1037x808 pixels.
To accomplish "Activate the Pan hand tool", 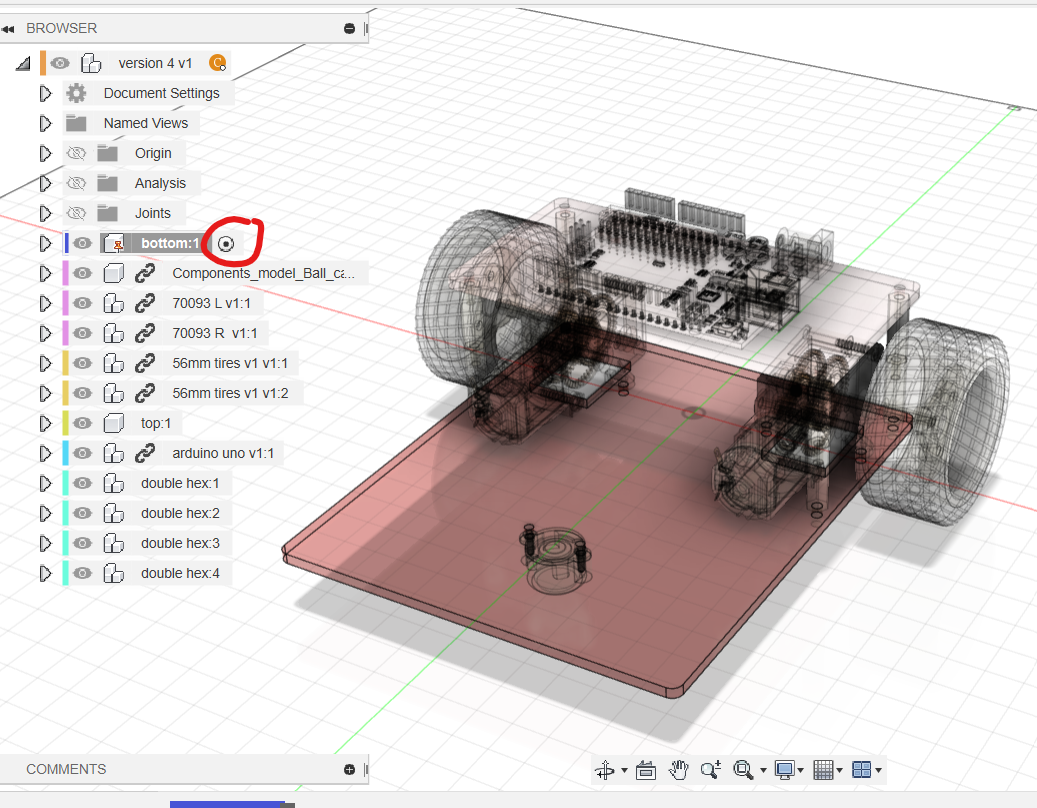I will [x=679, y=770].
